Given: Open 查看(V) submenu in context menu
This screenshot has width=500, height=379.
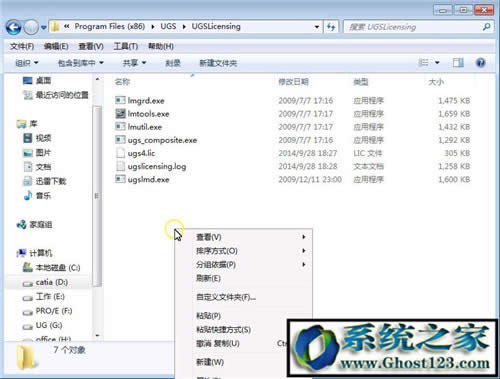Looking at the screenshot, I should click(x=243, y=237).
